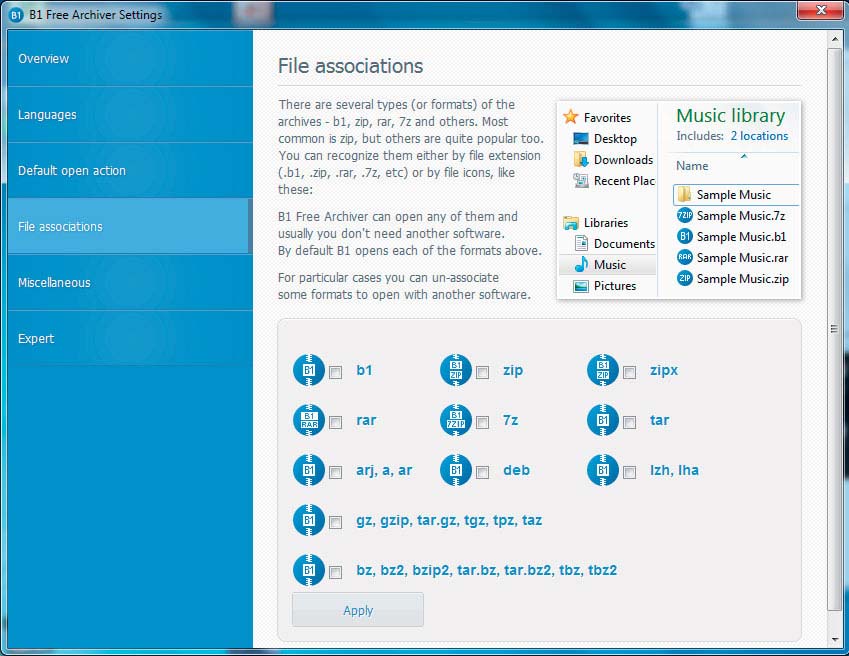Click the 'arj, a, ar' label
849x656 pixels.
coord(384,470)
